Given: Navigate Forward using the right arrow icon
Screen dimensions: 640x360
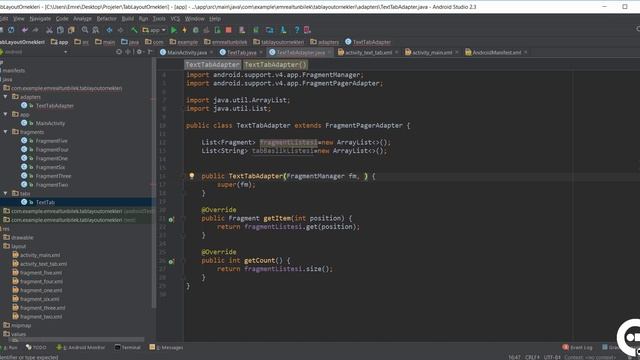Looking at the screenshot, I should (120, 30).
